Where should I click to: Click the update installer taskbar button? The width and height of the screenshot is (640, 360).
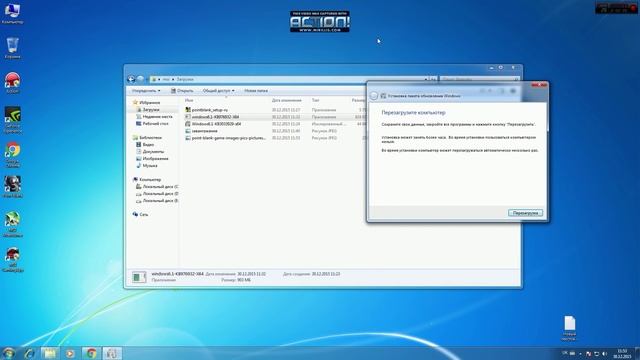coord(112,353)
